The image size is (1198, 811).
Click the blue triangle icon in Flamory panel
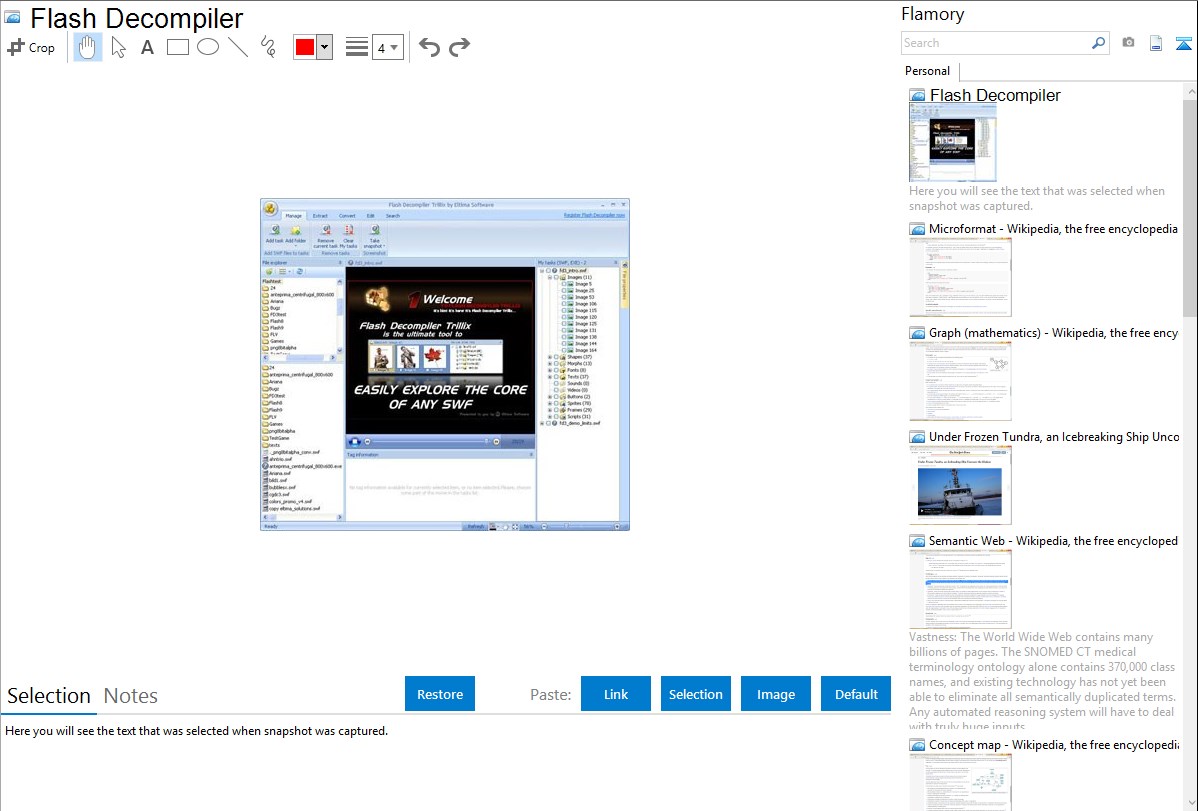1183,43
